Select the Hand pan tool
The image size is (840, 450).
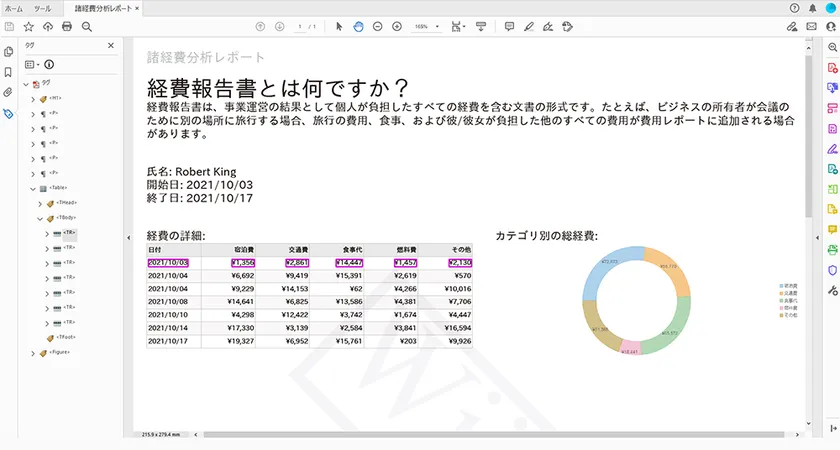coord(358,26)
